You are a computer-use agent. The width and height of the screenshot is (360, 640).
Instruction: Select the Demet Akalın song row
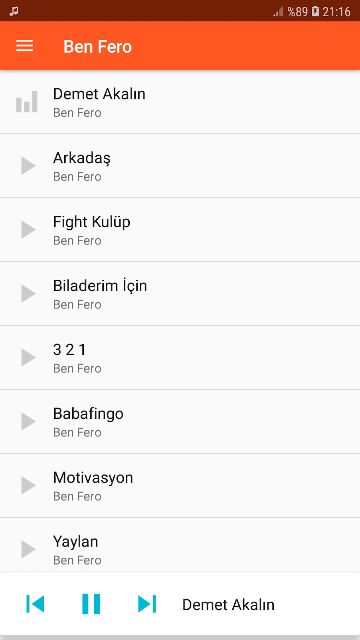[180, 102]
